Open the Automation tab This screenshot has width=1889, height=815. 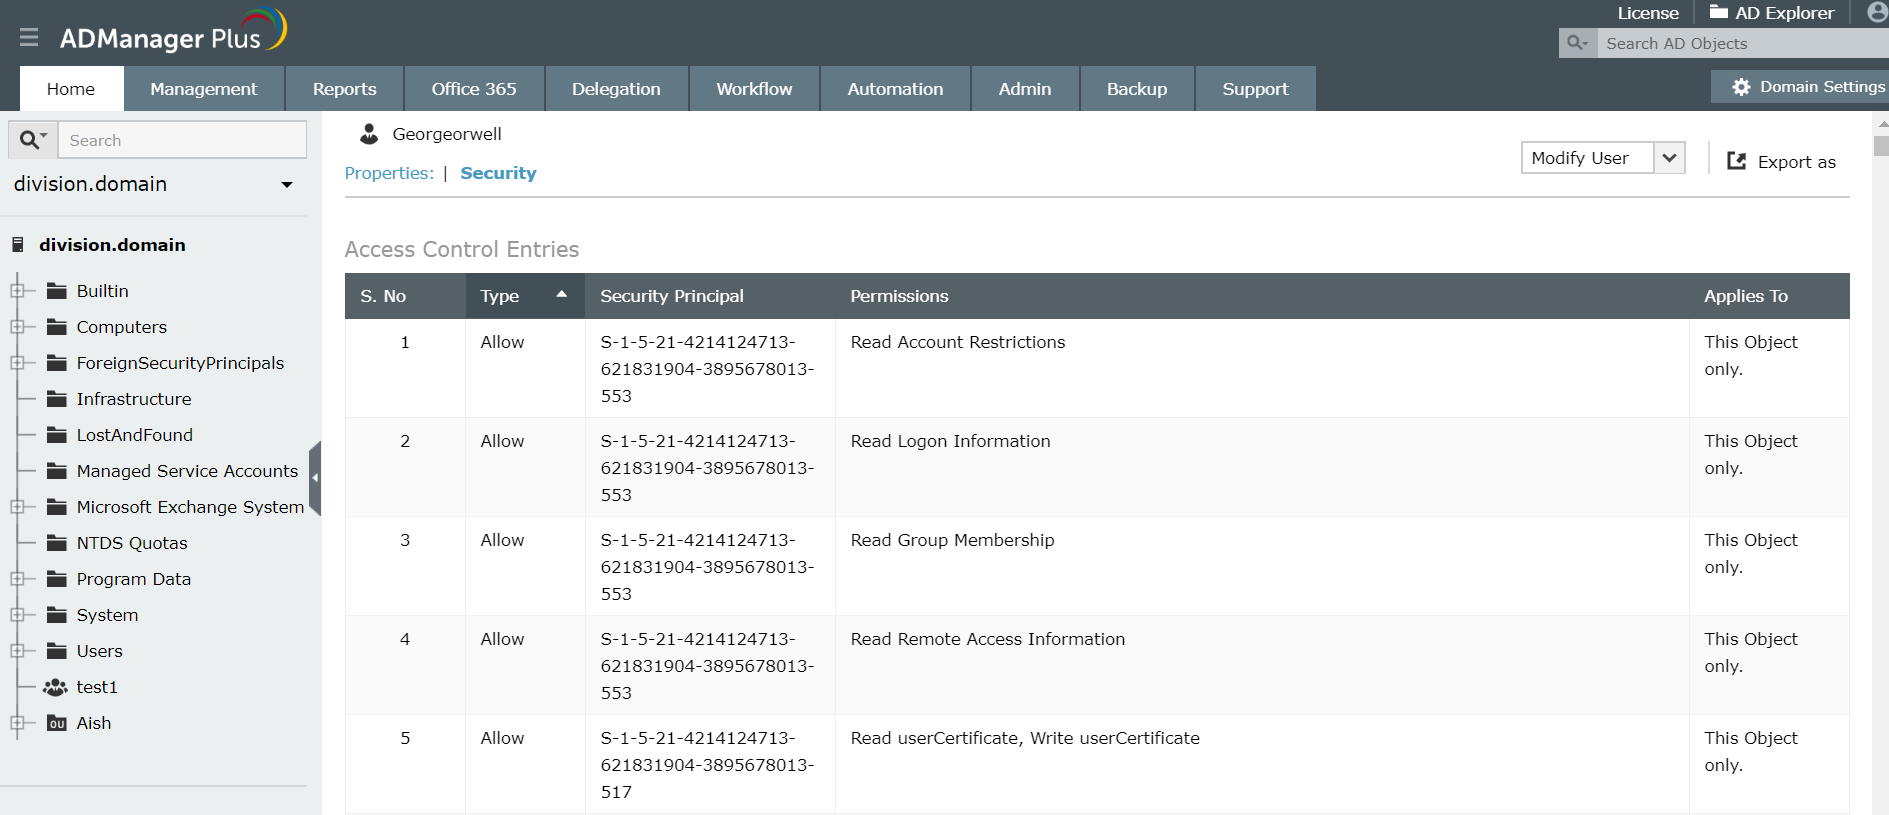click(x=895, y=89)
